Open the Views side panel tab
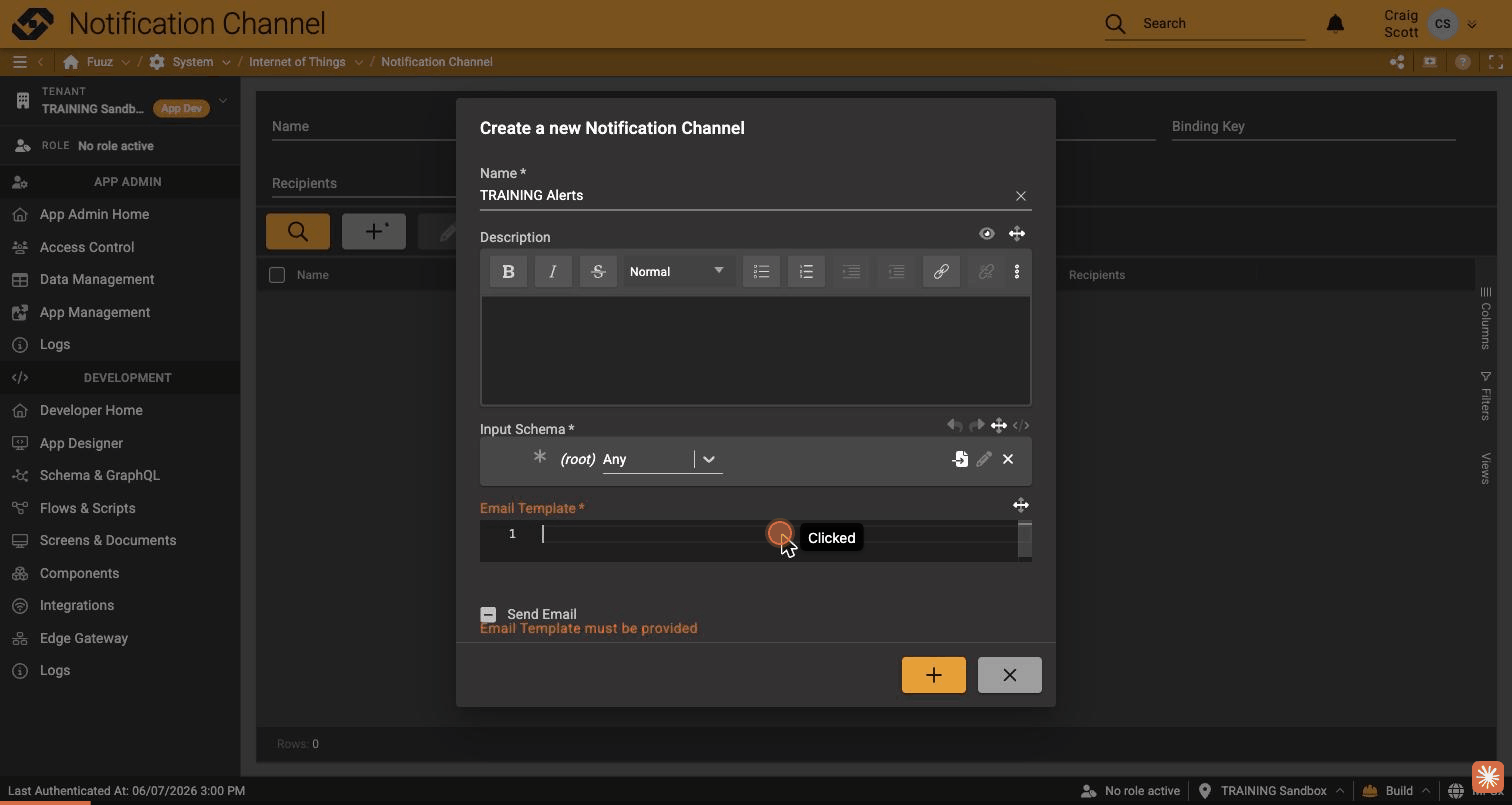Image resolution: width=1512 pixels, height=805 pixels. click(1486, 468)
